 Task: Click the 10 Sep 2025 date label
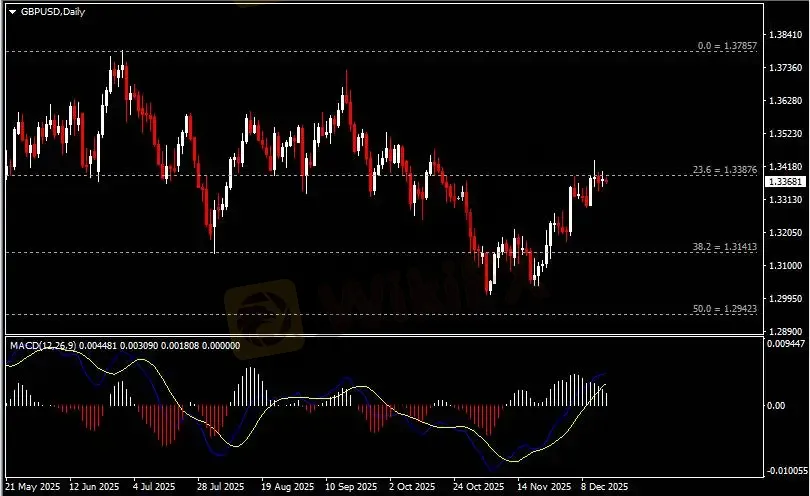[351, 487]
